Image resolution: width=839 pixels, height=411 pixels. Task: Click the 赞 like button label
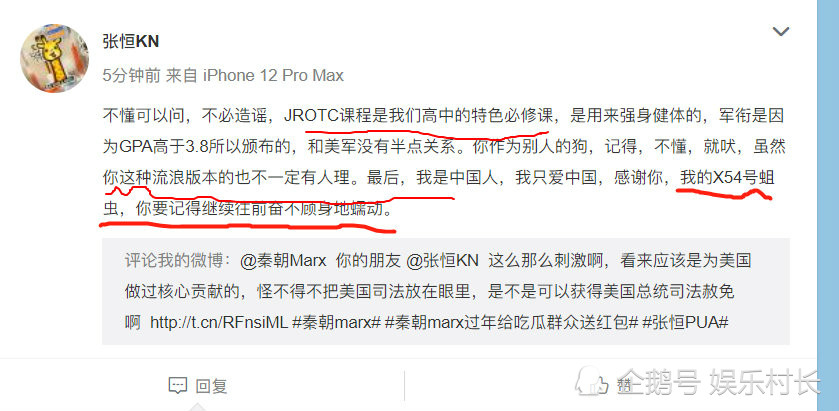[x=624, y=386]
